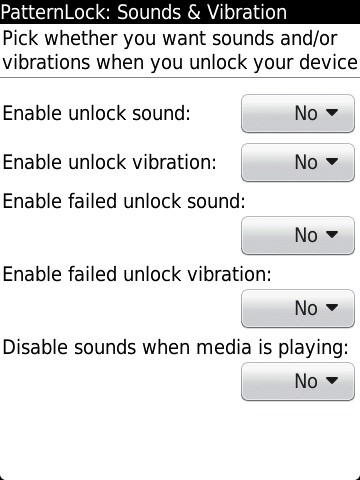Select the Enable failed unlock sound label
360x480 pixels.
click(x=124, y=201)
